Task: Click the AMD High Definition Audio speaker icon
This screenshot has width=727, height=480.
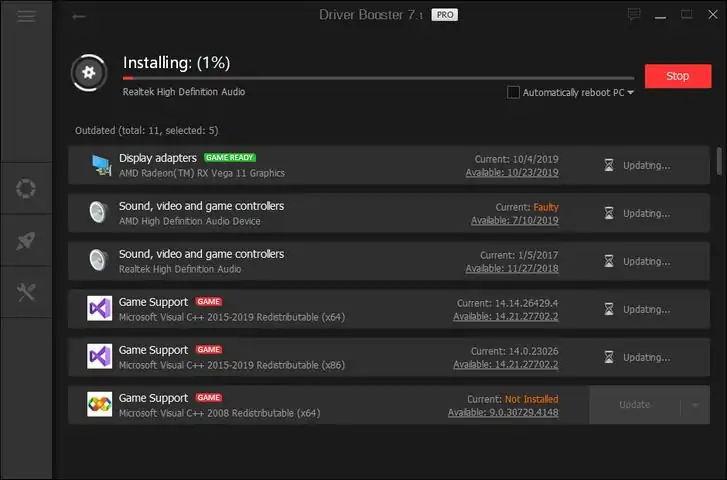Action: pos(99,213)
